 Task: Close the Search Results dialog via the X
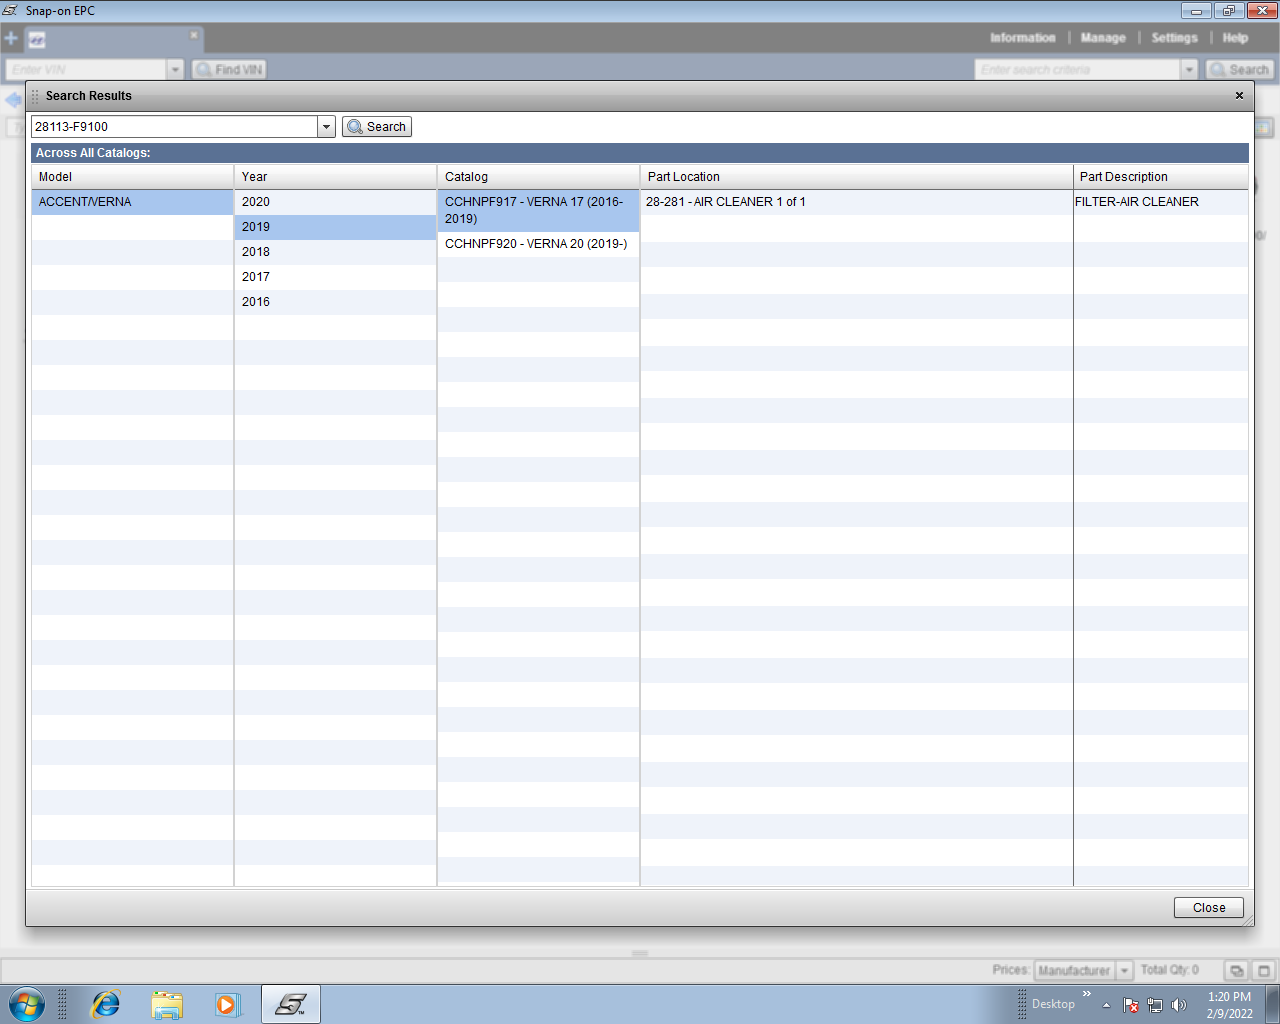point(1239,96)
